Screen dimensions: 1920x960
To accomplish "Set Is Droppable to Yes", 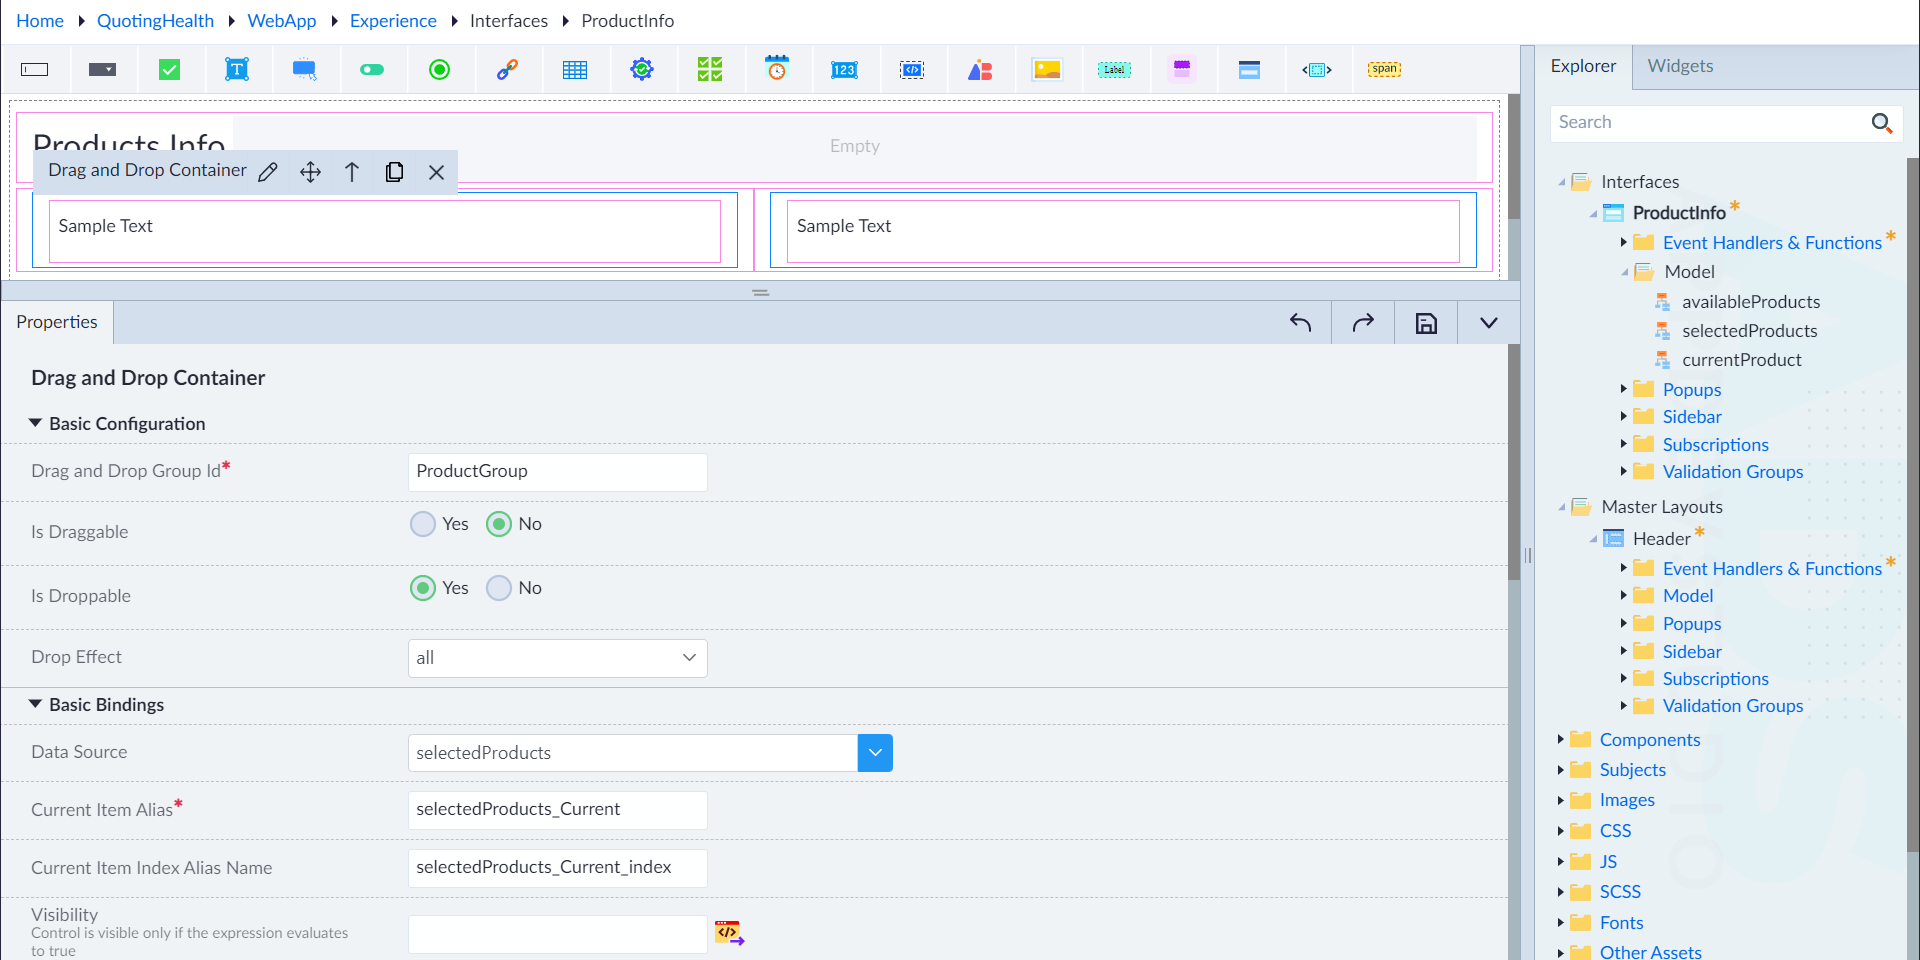I will point(423,588).
